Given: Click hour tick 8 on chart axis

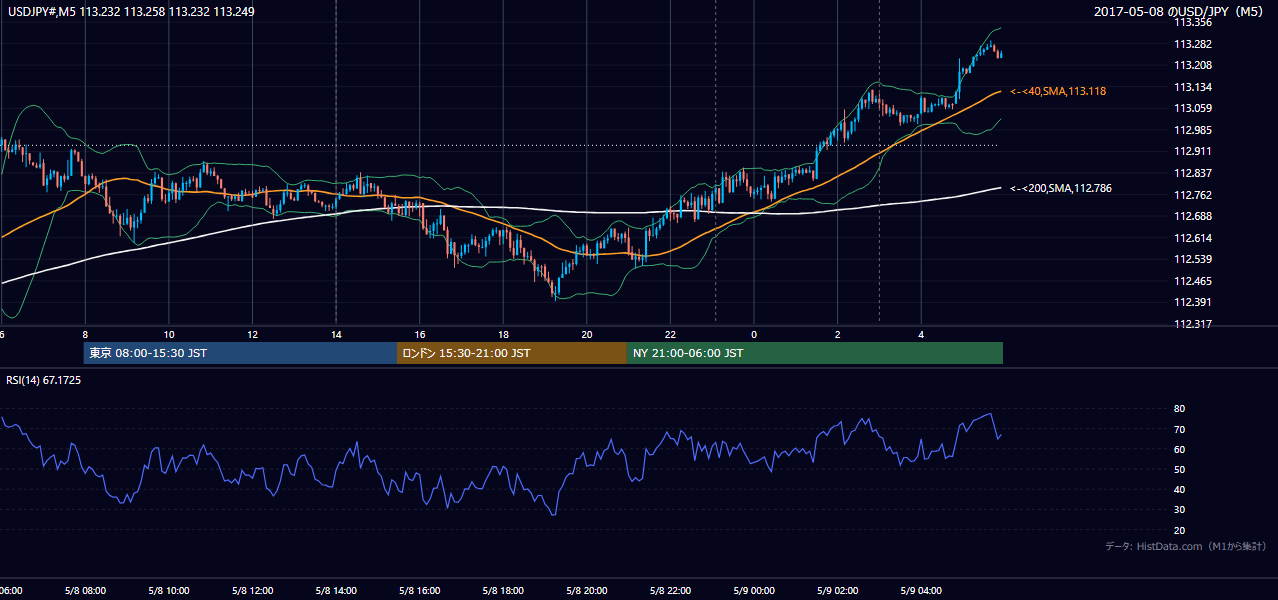Looking at the screenshot, I should coord(85,334).
